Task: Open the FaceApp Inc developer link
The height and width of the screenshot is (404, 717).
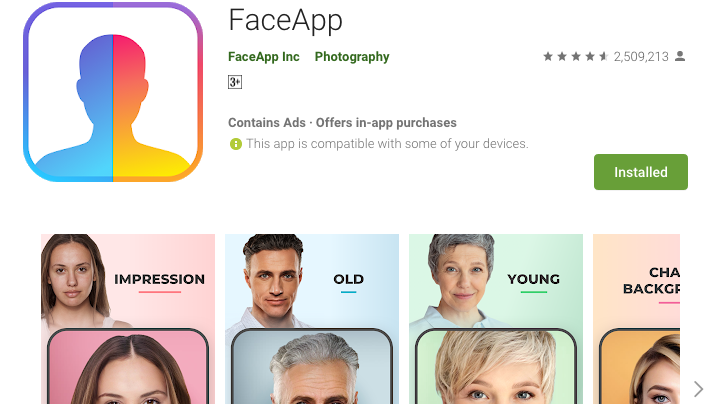Action: tap(264, 57)
